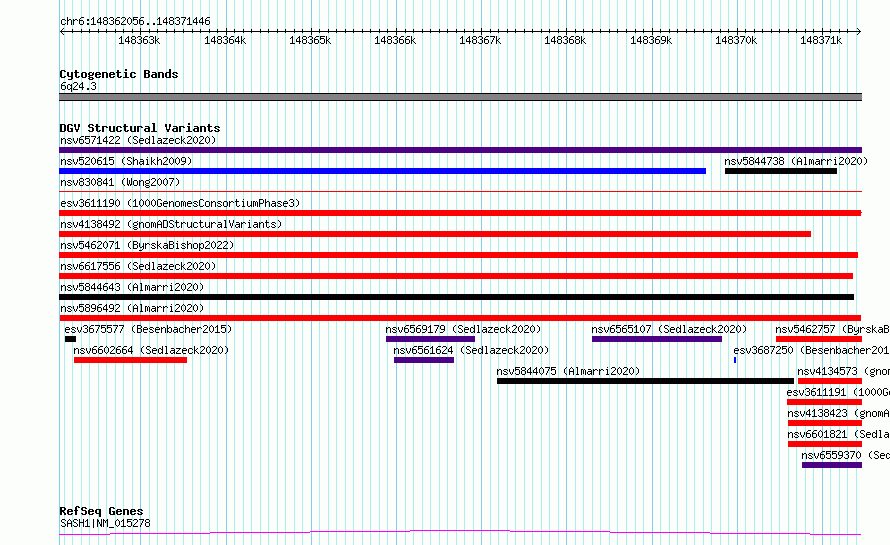
Task: Click the magenta SASH1 gene line
Action: (x=460, y=533)
